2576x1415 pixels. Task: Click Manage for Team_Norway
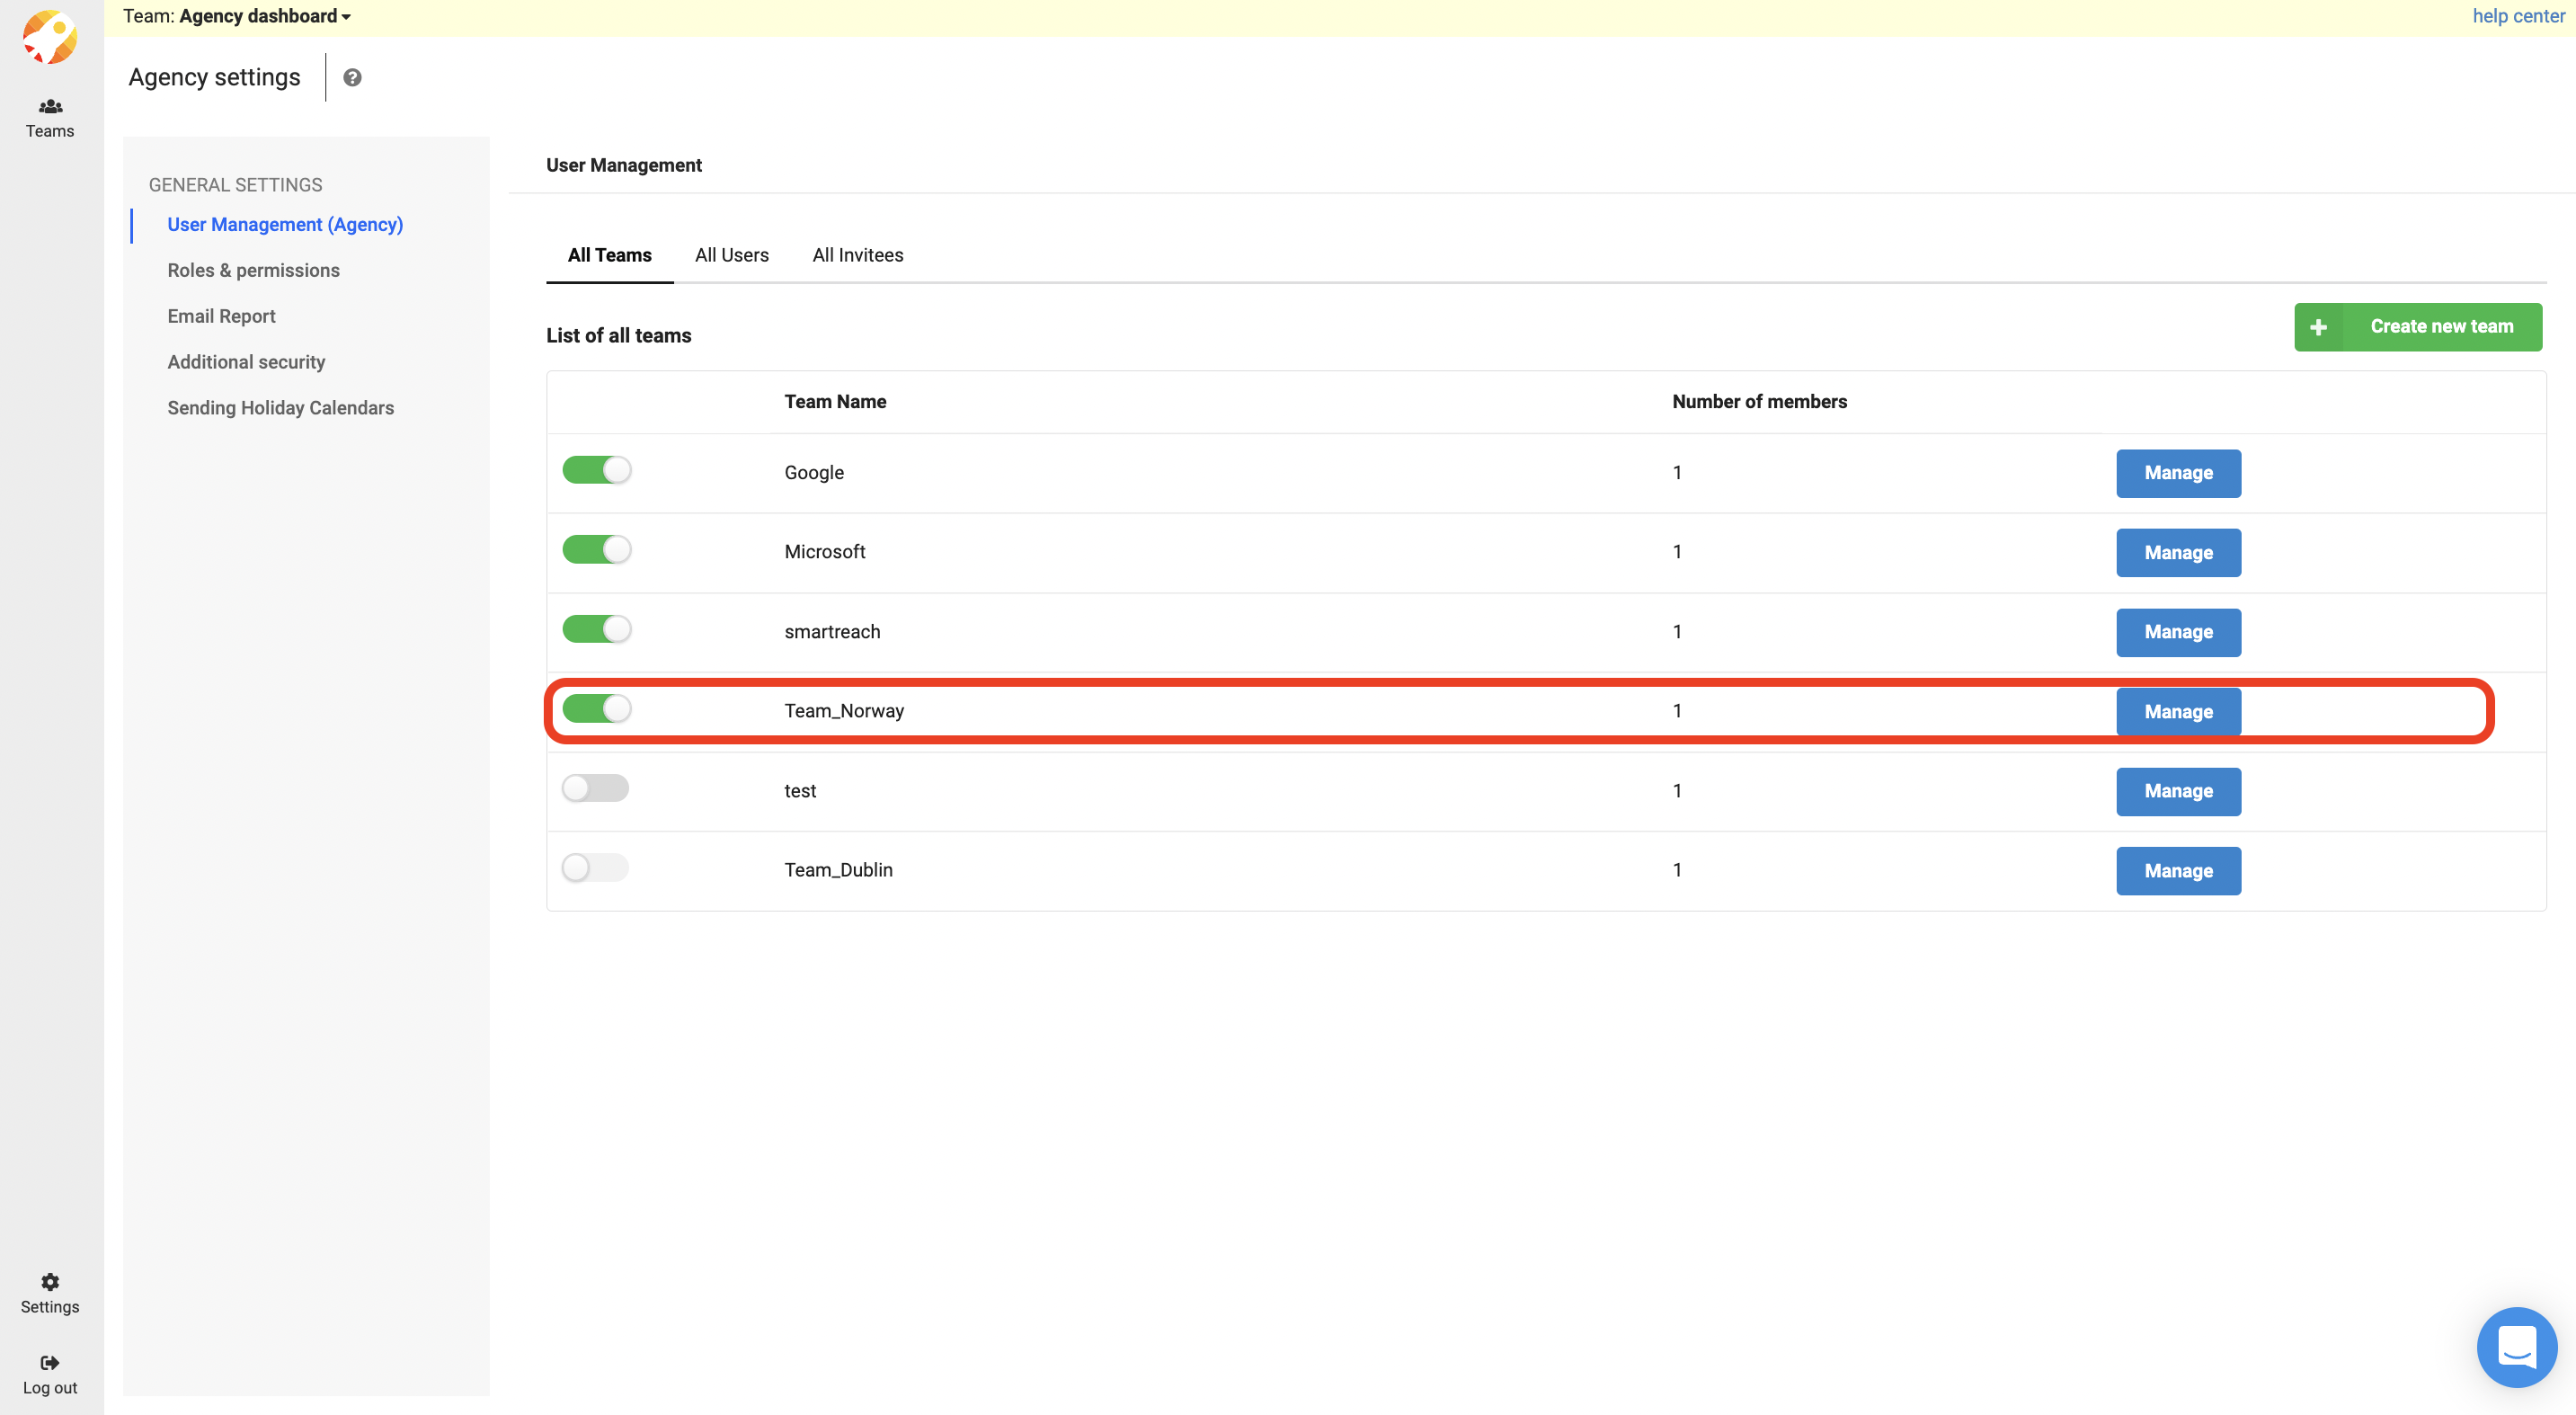point(2178,712)
